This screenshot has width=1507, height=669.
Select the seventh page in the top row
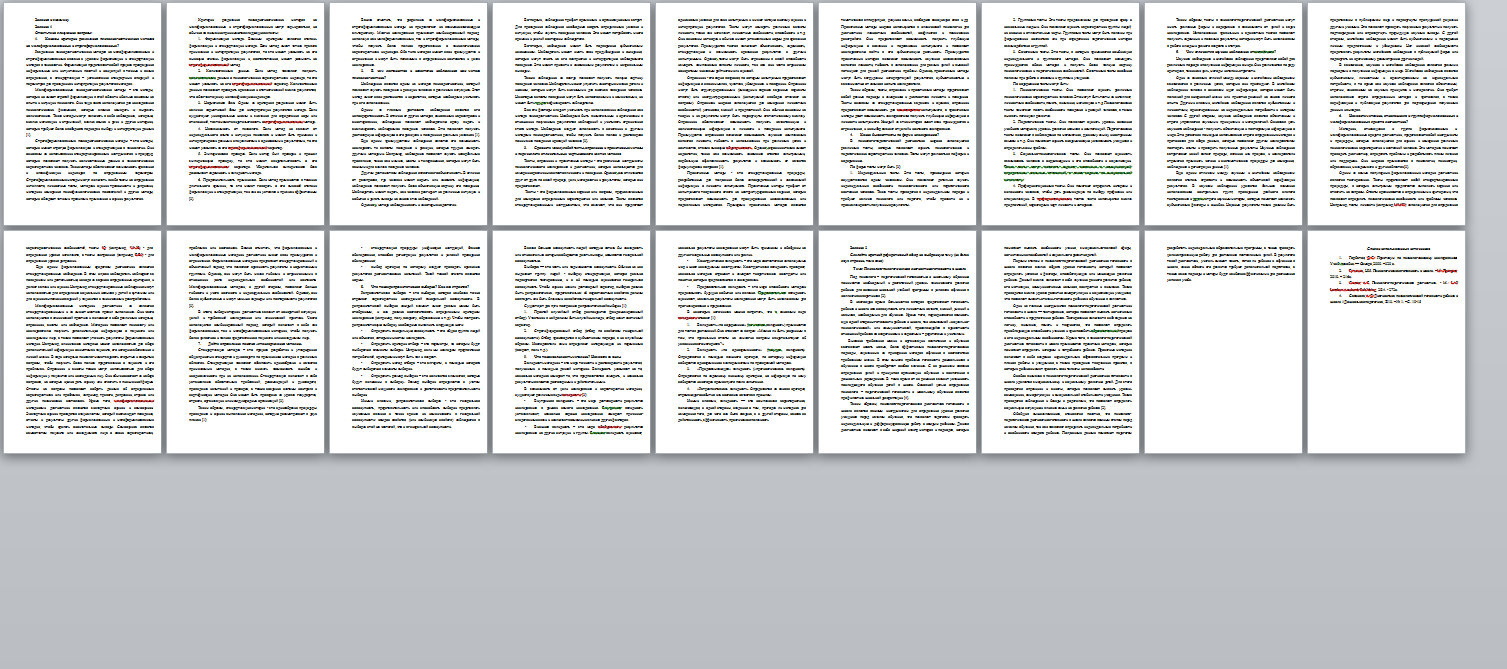1060,114
